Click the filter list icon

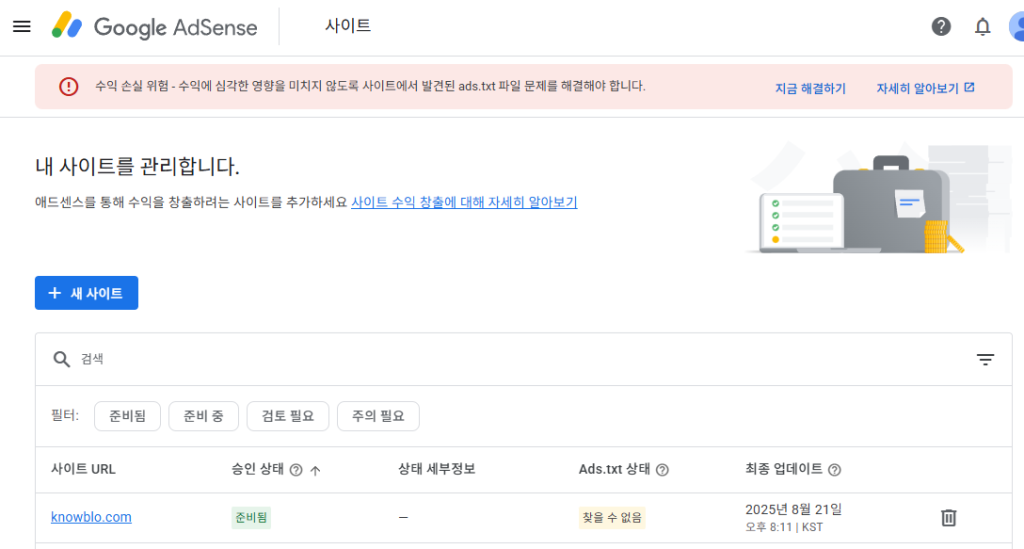click(x=985, y=360)
